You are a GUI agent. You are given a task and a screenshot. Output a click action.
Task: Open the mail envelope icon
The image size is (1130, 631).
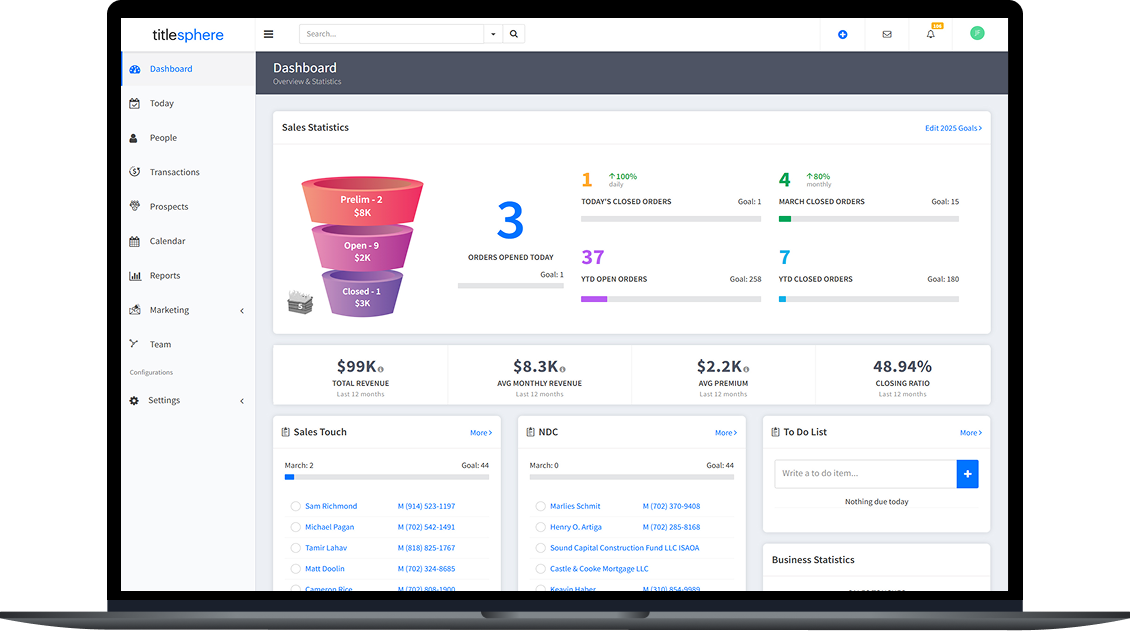[x=887, y=35]
